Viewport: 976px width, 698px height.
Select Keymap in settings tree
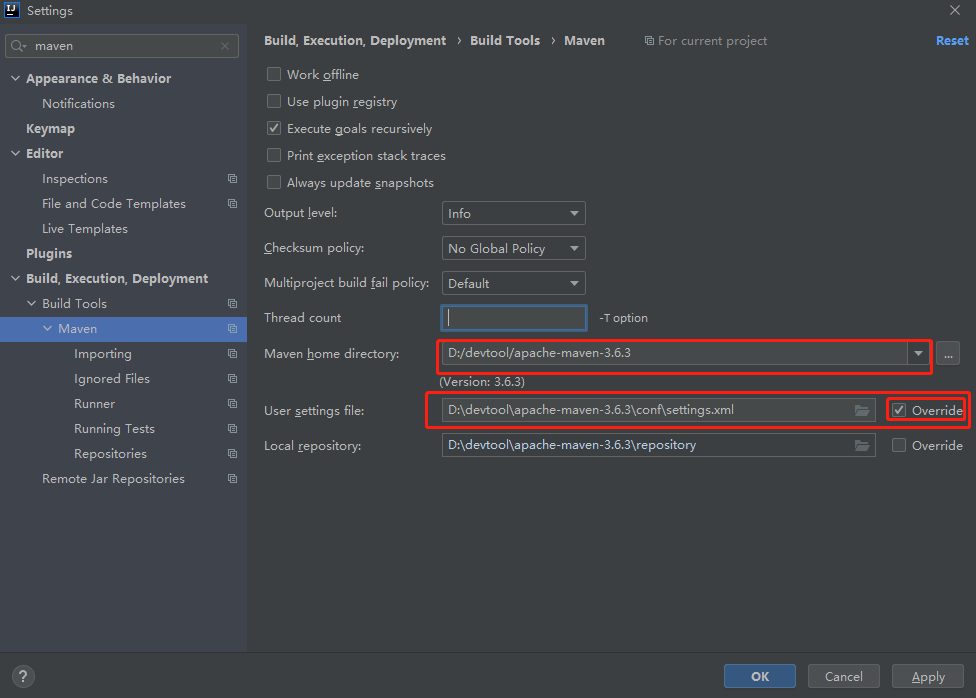(x=50, y=129)
